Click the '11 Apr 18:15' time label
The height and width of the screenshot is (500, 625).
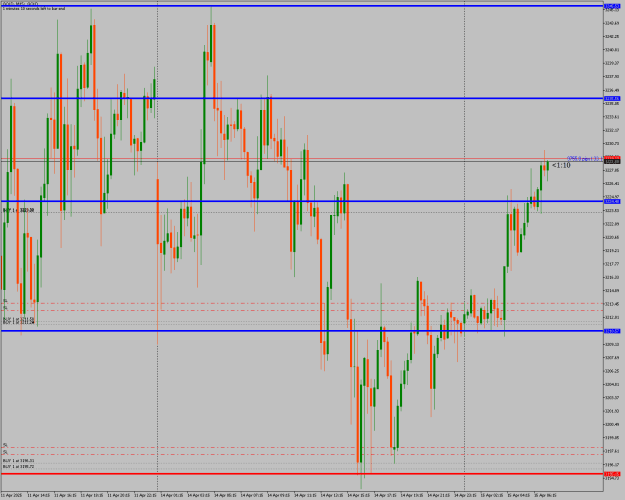pyautogui.click(x=92, y=495)
